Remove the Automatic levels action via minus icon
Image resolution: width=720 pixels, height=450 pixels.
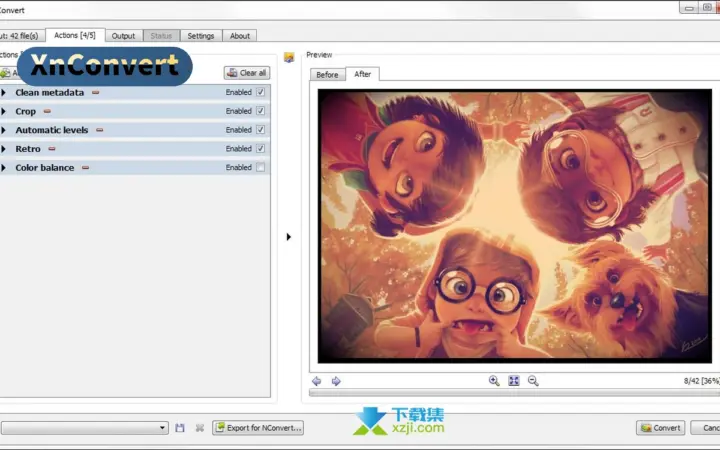(x=100, y=130)
